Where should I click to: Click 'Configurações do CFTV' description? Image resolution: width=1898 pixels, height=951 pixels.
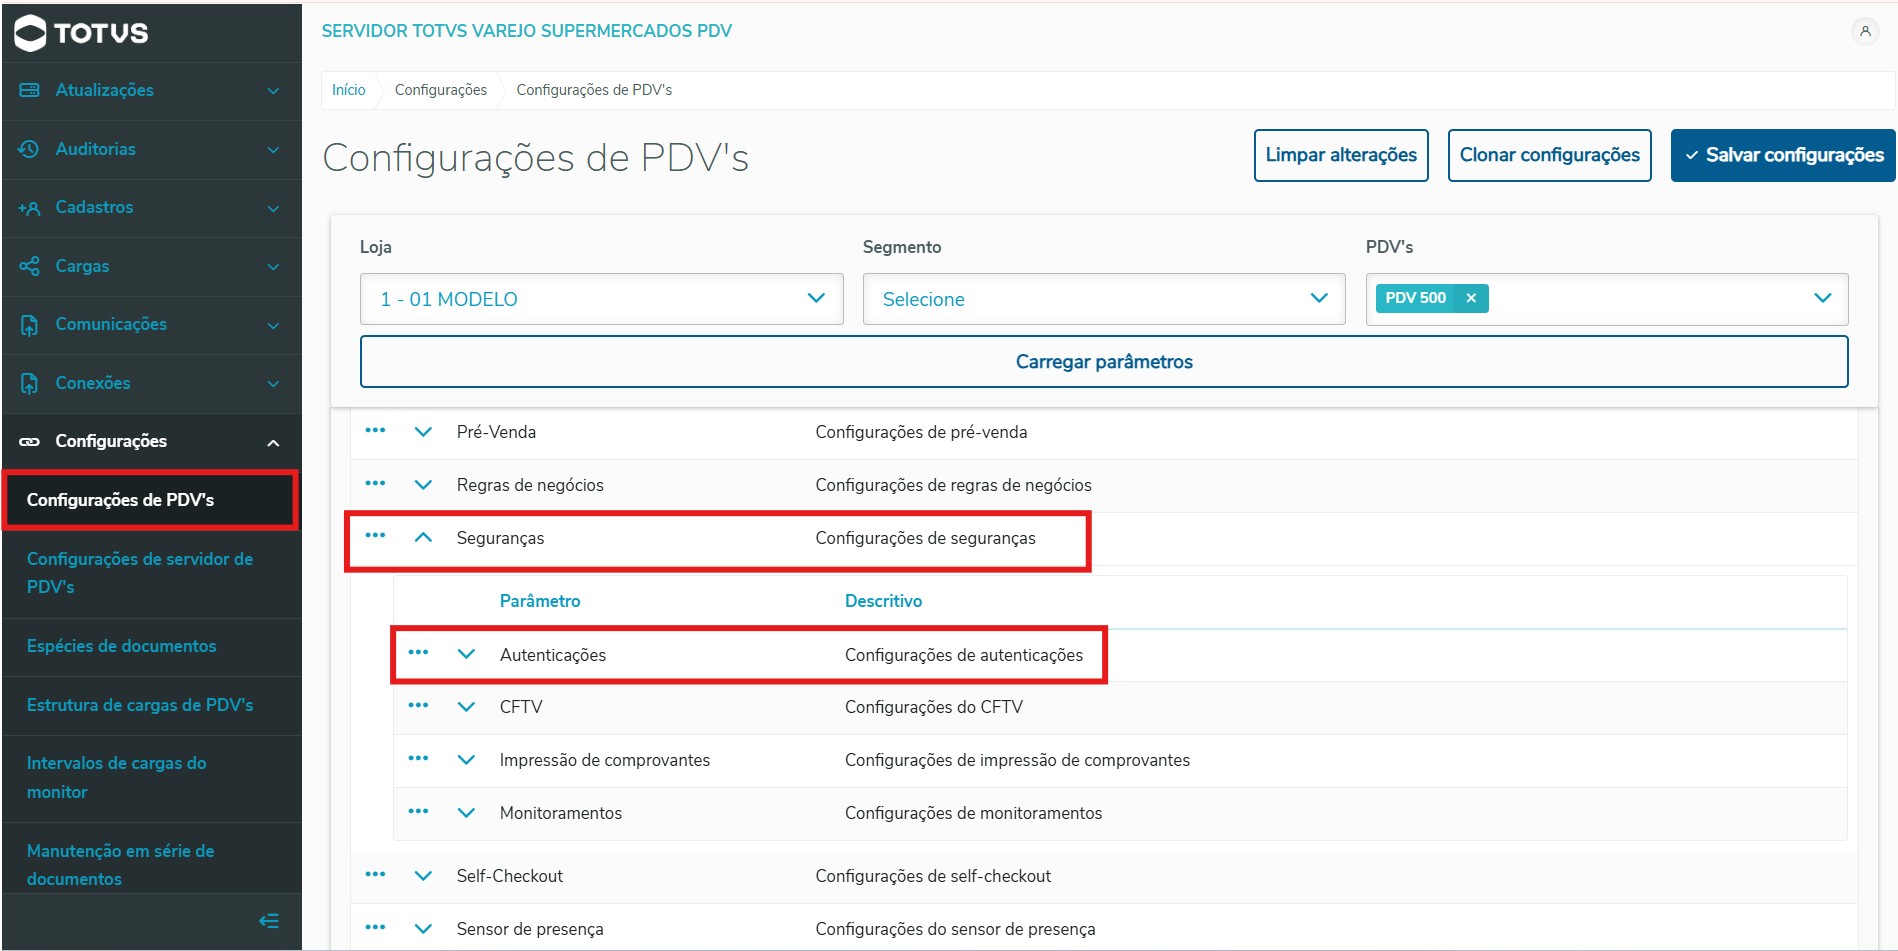[934, 707]
